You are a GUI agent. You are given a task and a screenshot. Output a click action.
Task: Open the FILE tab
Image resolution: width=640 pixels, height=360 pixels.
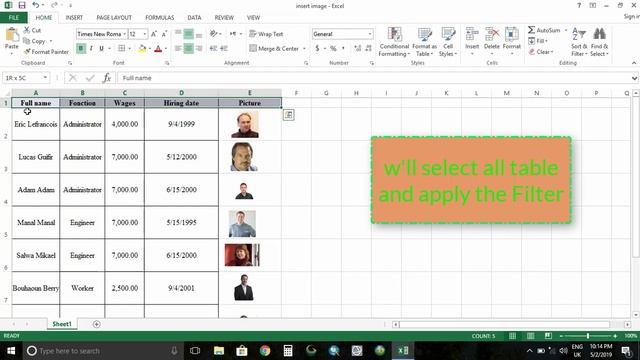pyautogui.click(x=14, y=18)
